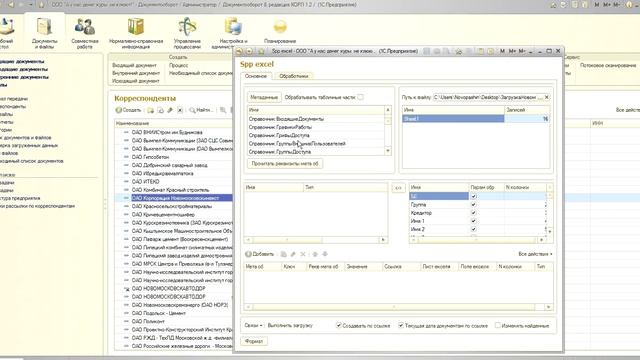Toggle checkbox in the Группа row

coord(473,204)
